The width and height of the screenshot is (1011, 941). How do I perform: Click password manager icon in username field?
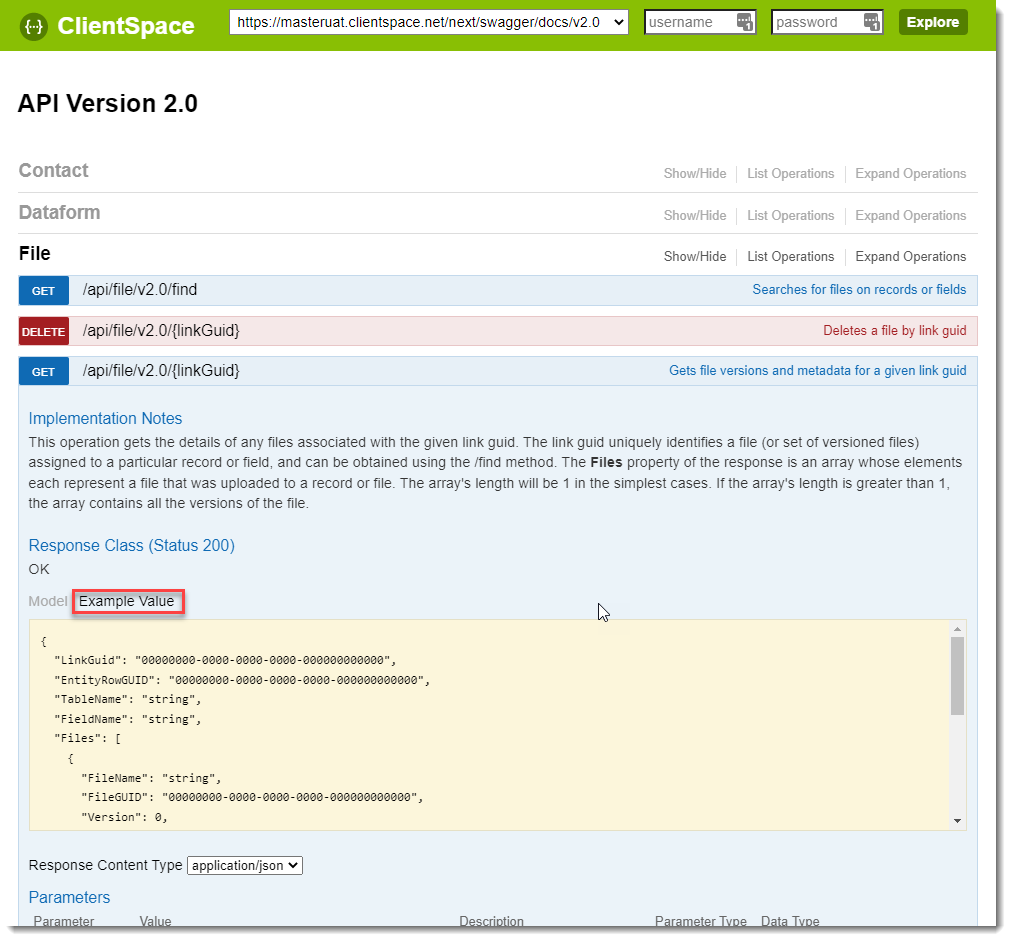tap(744, 22)
